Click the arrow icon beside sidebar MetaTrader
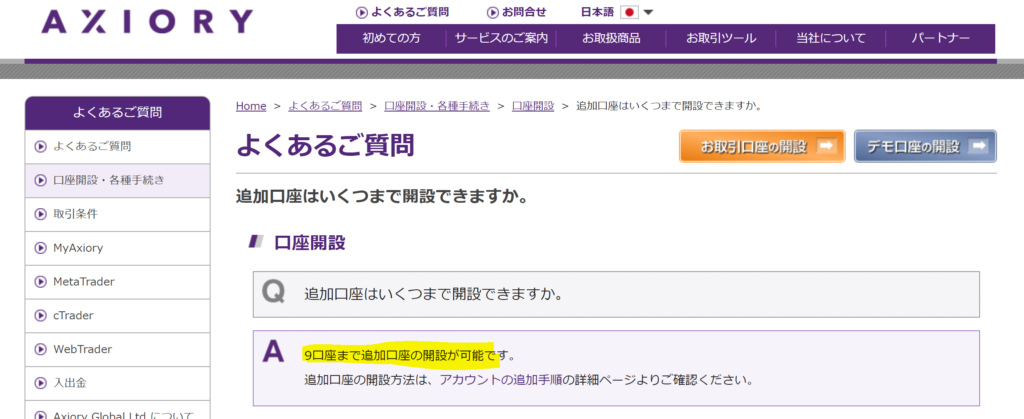This screenshot has height=419, width=1024. [x=40, y=282]
